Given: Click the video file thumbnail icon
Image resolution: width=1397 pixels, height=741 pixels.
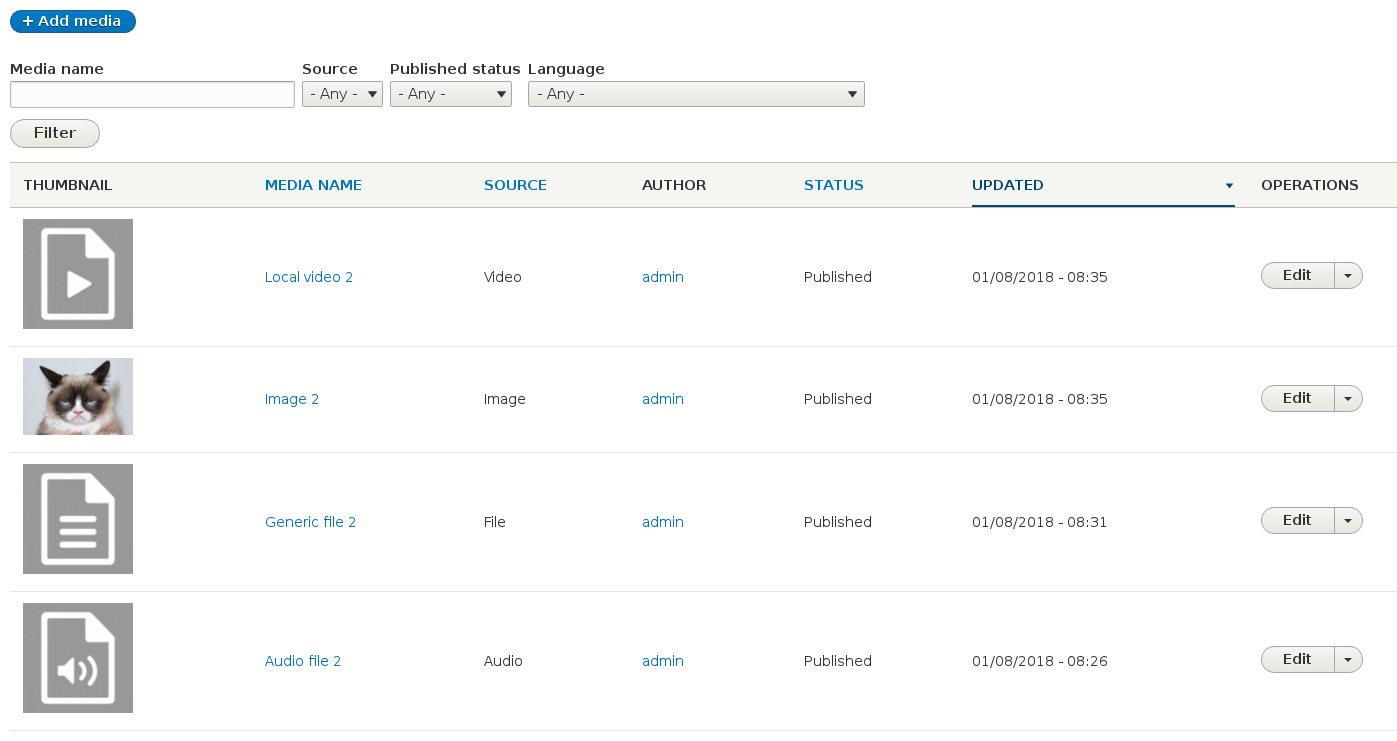Looking at the screenshot, I should (x=78, y=274).
